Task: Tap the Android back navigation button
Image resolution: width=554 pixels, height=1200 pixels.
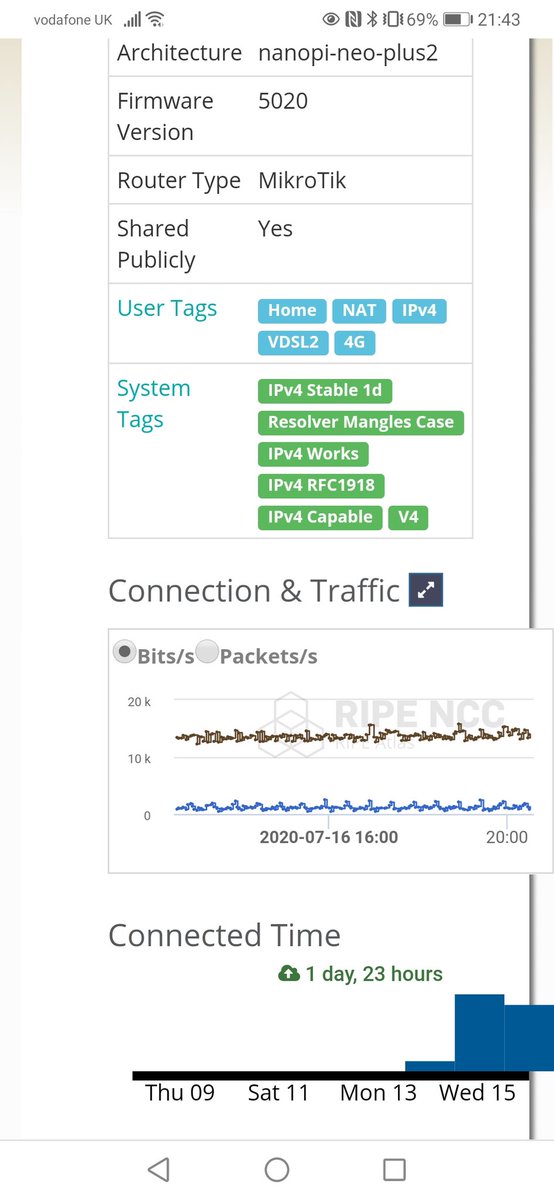Action: [158, 1169]
